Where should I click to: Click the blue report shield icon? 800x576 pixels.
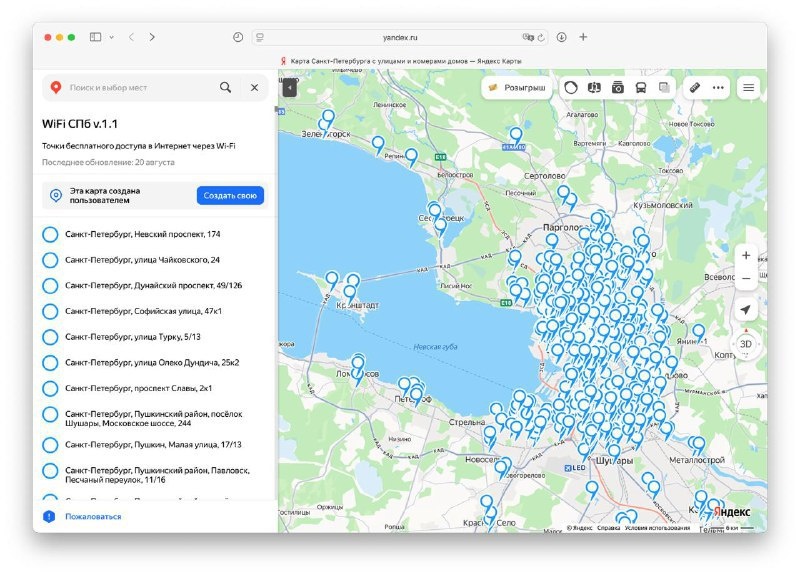[49, 516]
